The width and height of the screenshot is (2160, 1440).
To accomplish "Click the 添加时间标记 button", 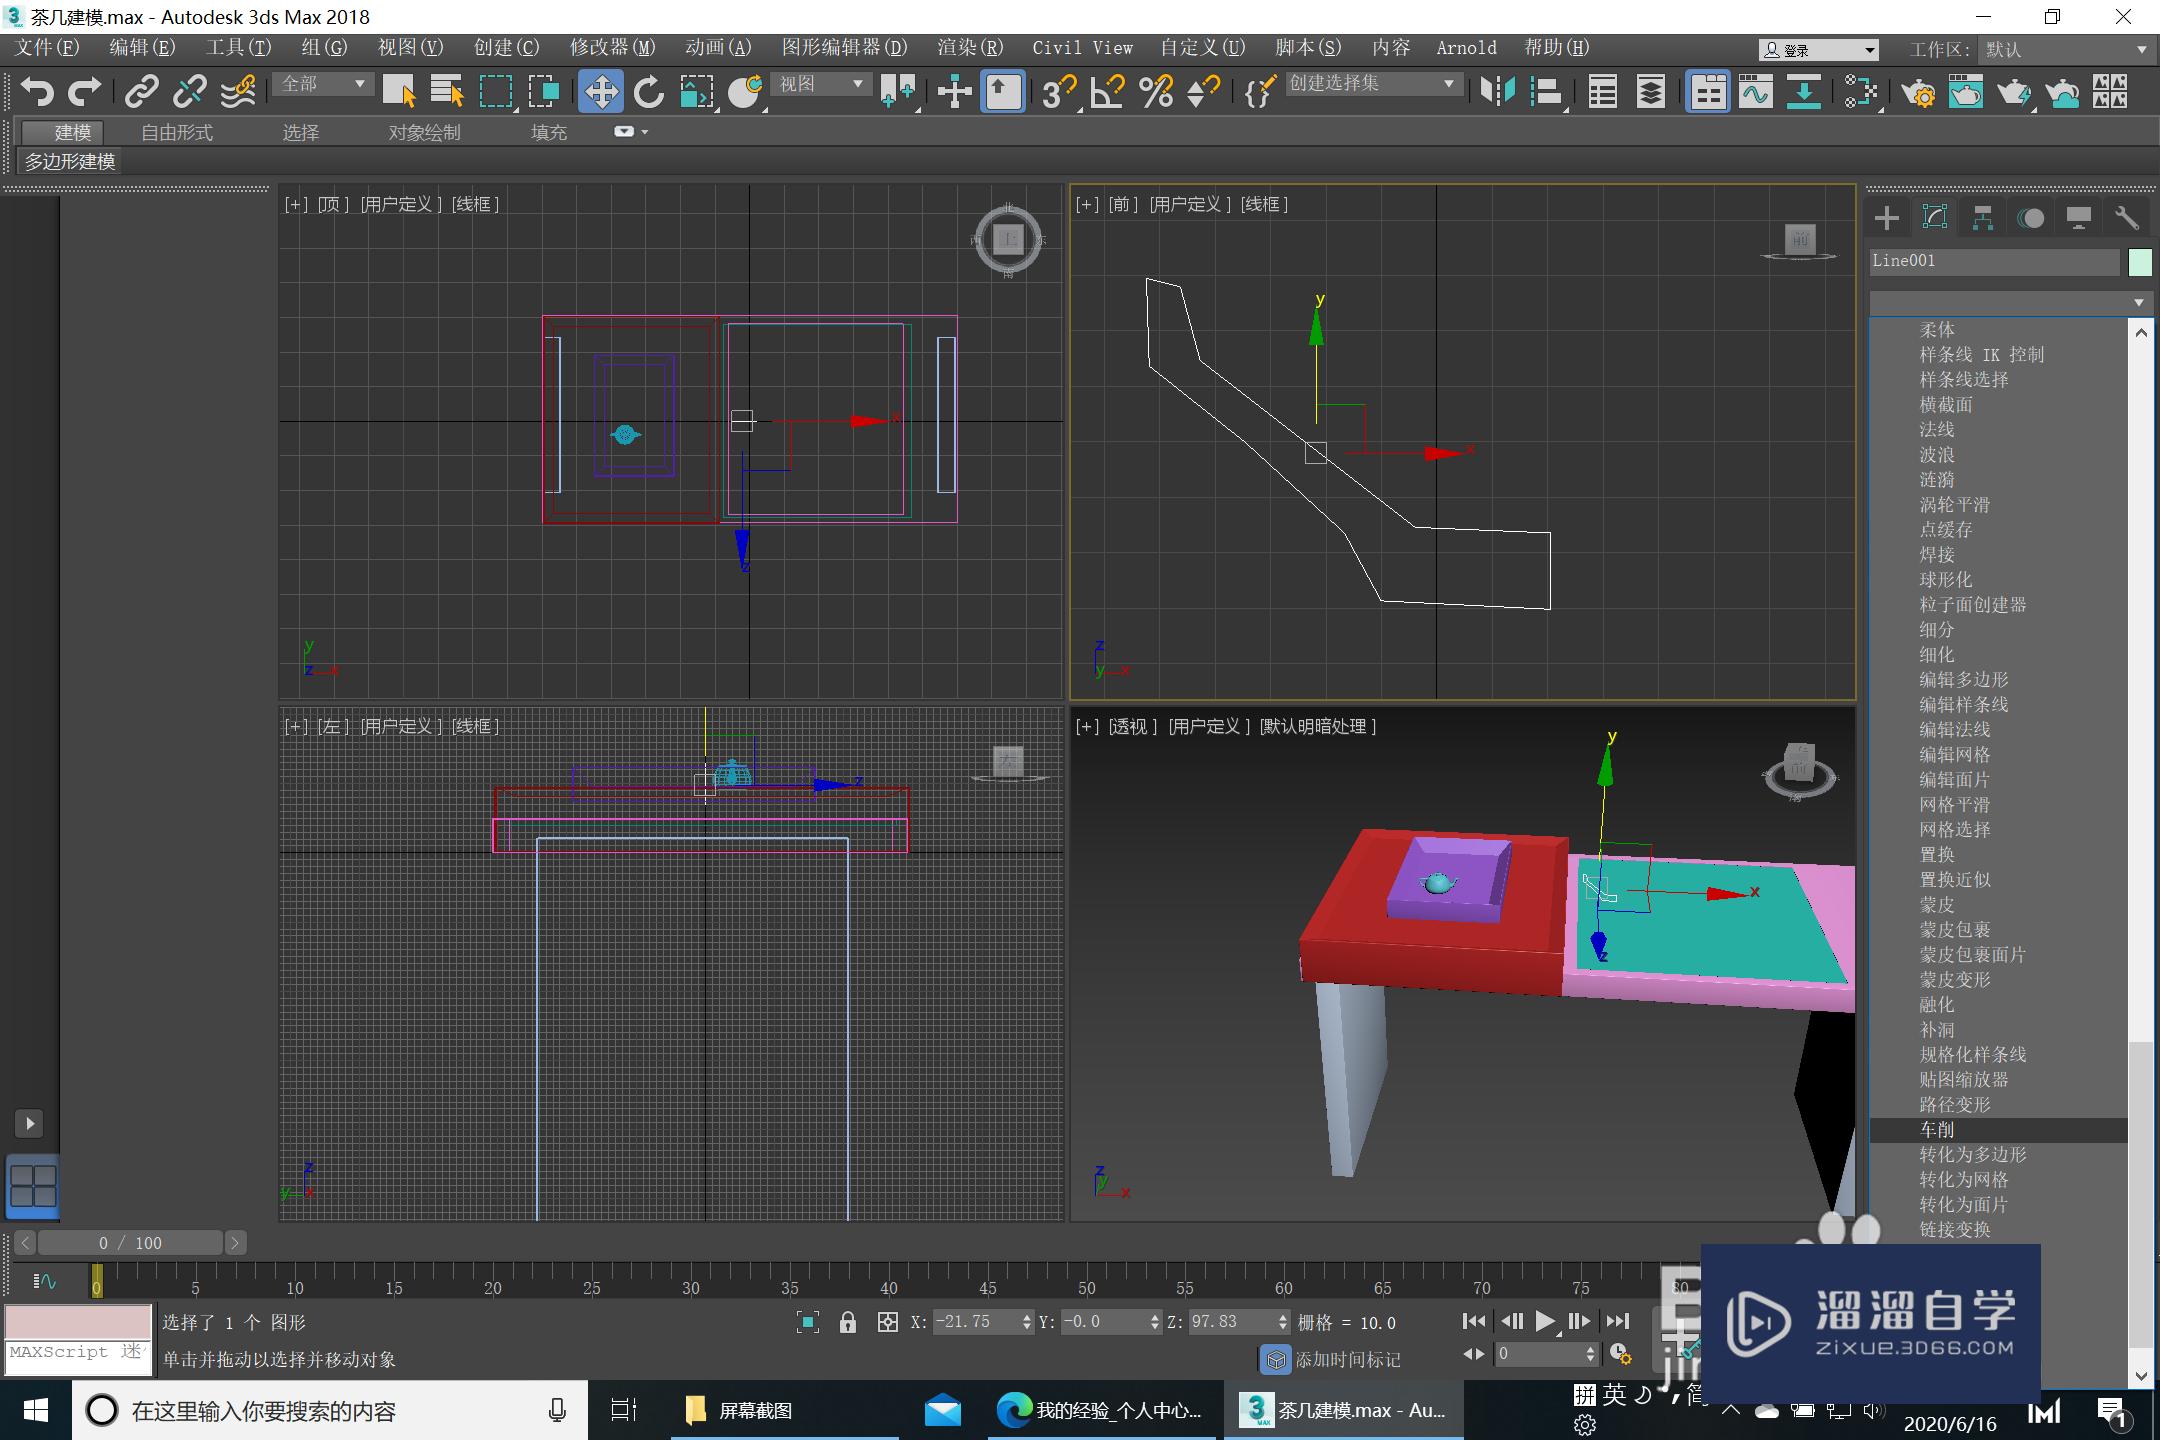I will 1333,1360.
